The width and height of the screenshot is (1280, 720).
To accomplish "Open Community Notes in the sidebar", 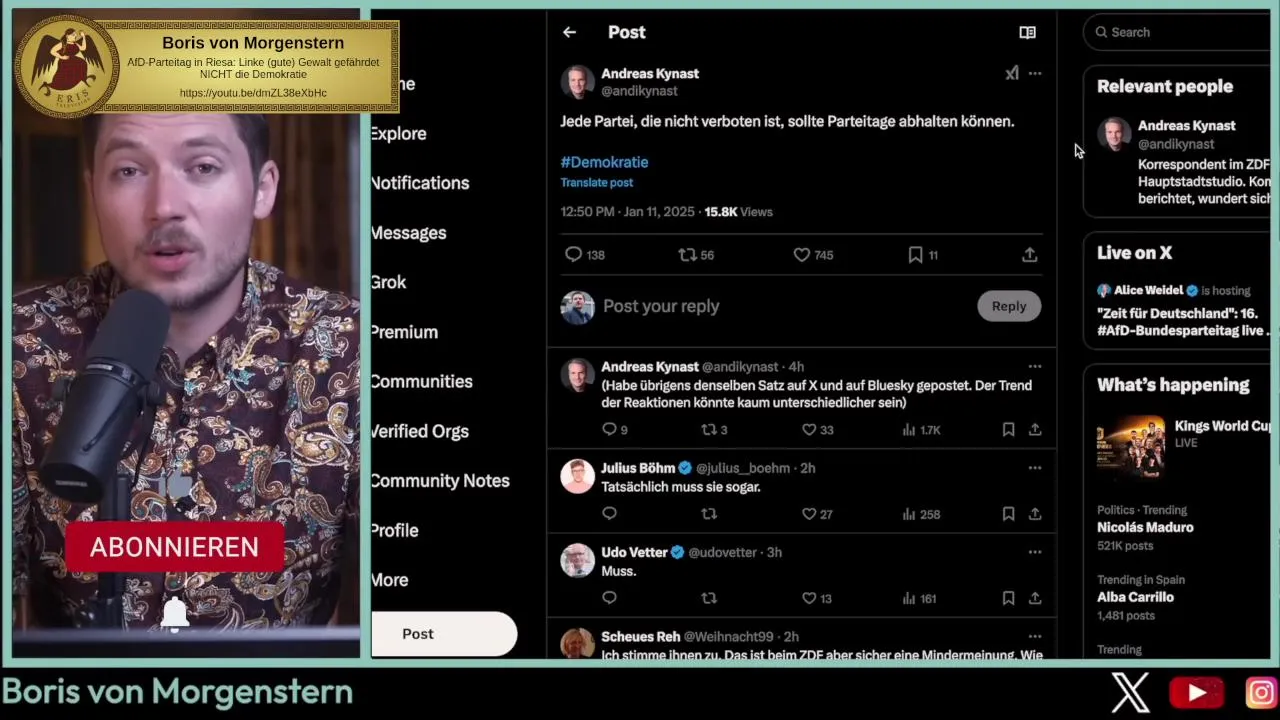I will click(440, 481).
